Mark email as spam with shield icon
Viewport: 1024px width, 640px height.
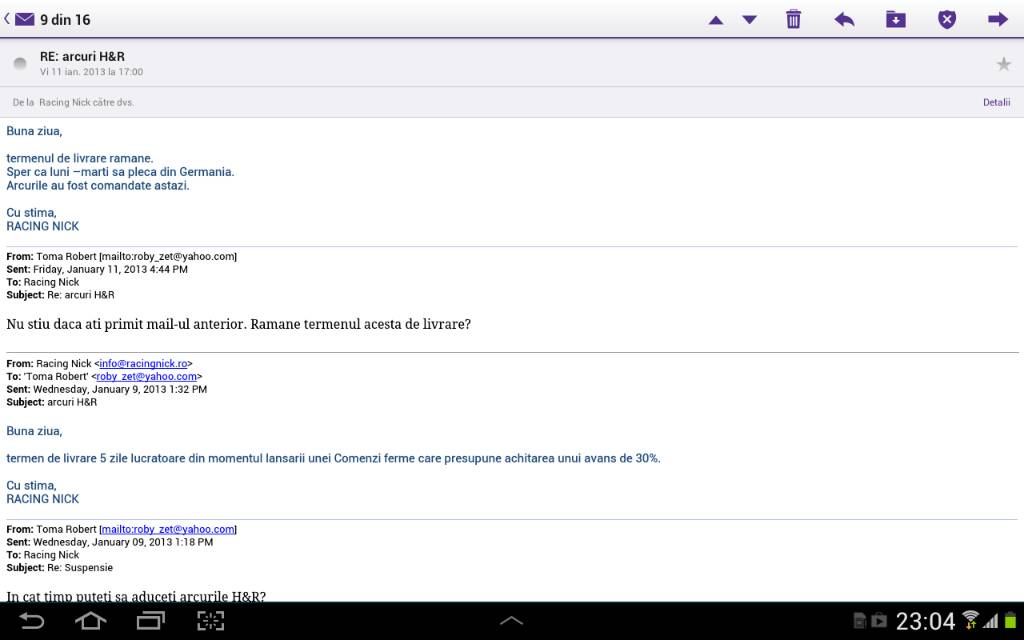coord(947,20)
